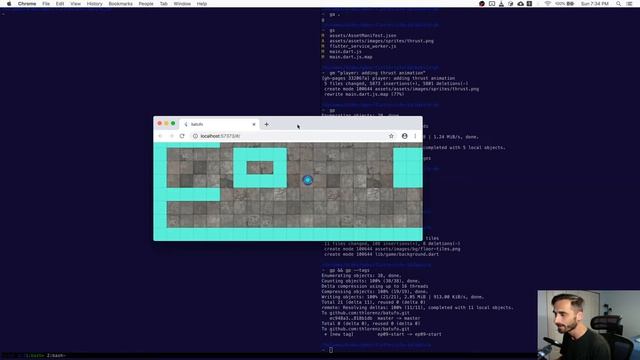This screenshot has height=360, width=640.
Task: Click the menu bar clock showing Sun 7:34 PM
Action: pyautogui.click(x=595, y=4)
